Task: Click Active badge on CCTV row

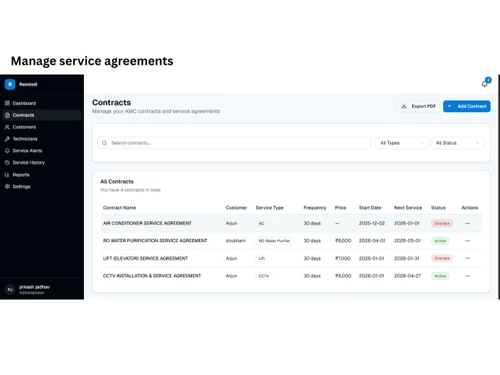Action: point(440,276)
